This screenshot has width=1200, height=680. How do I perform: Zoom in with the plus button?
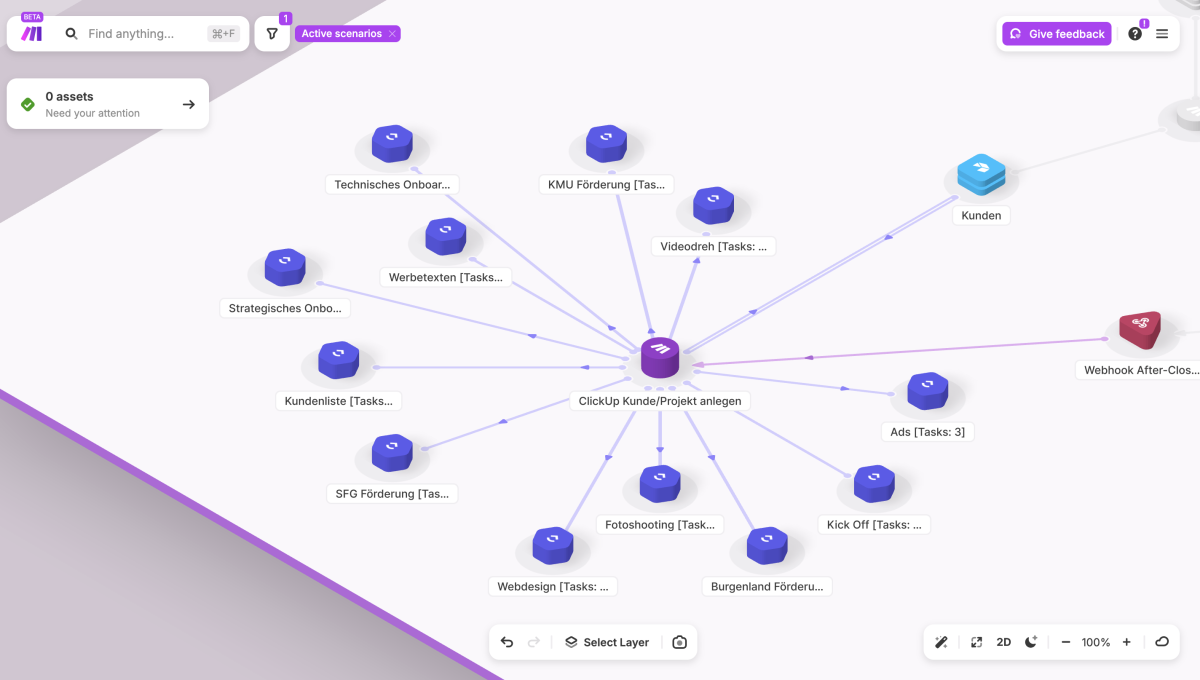1127,642
